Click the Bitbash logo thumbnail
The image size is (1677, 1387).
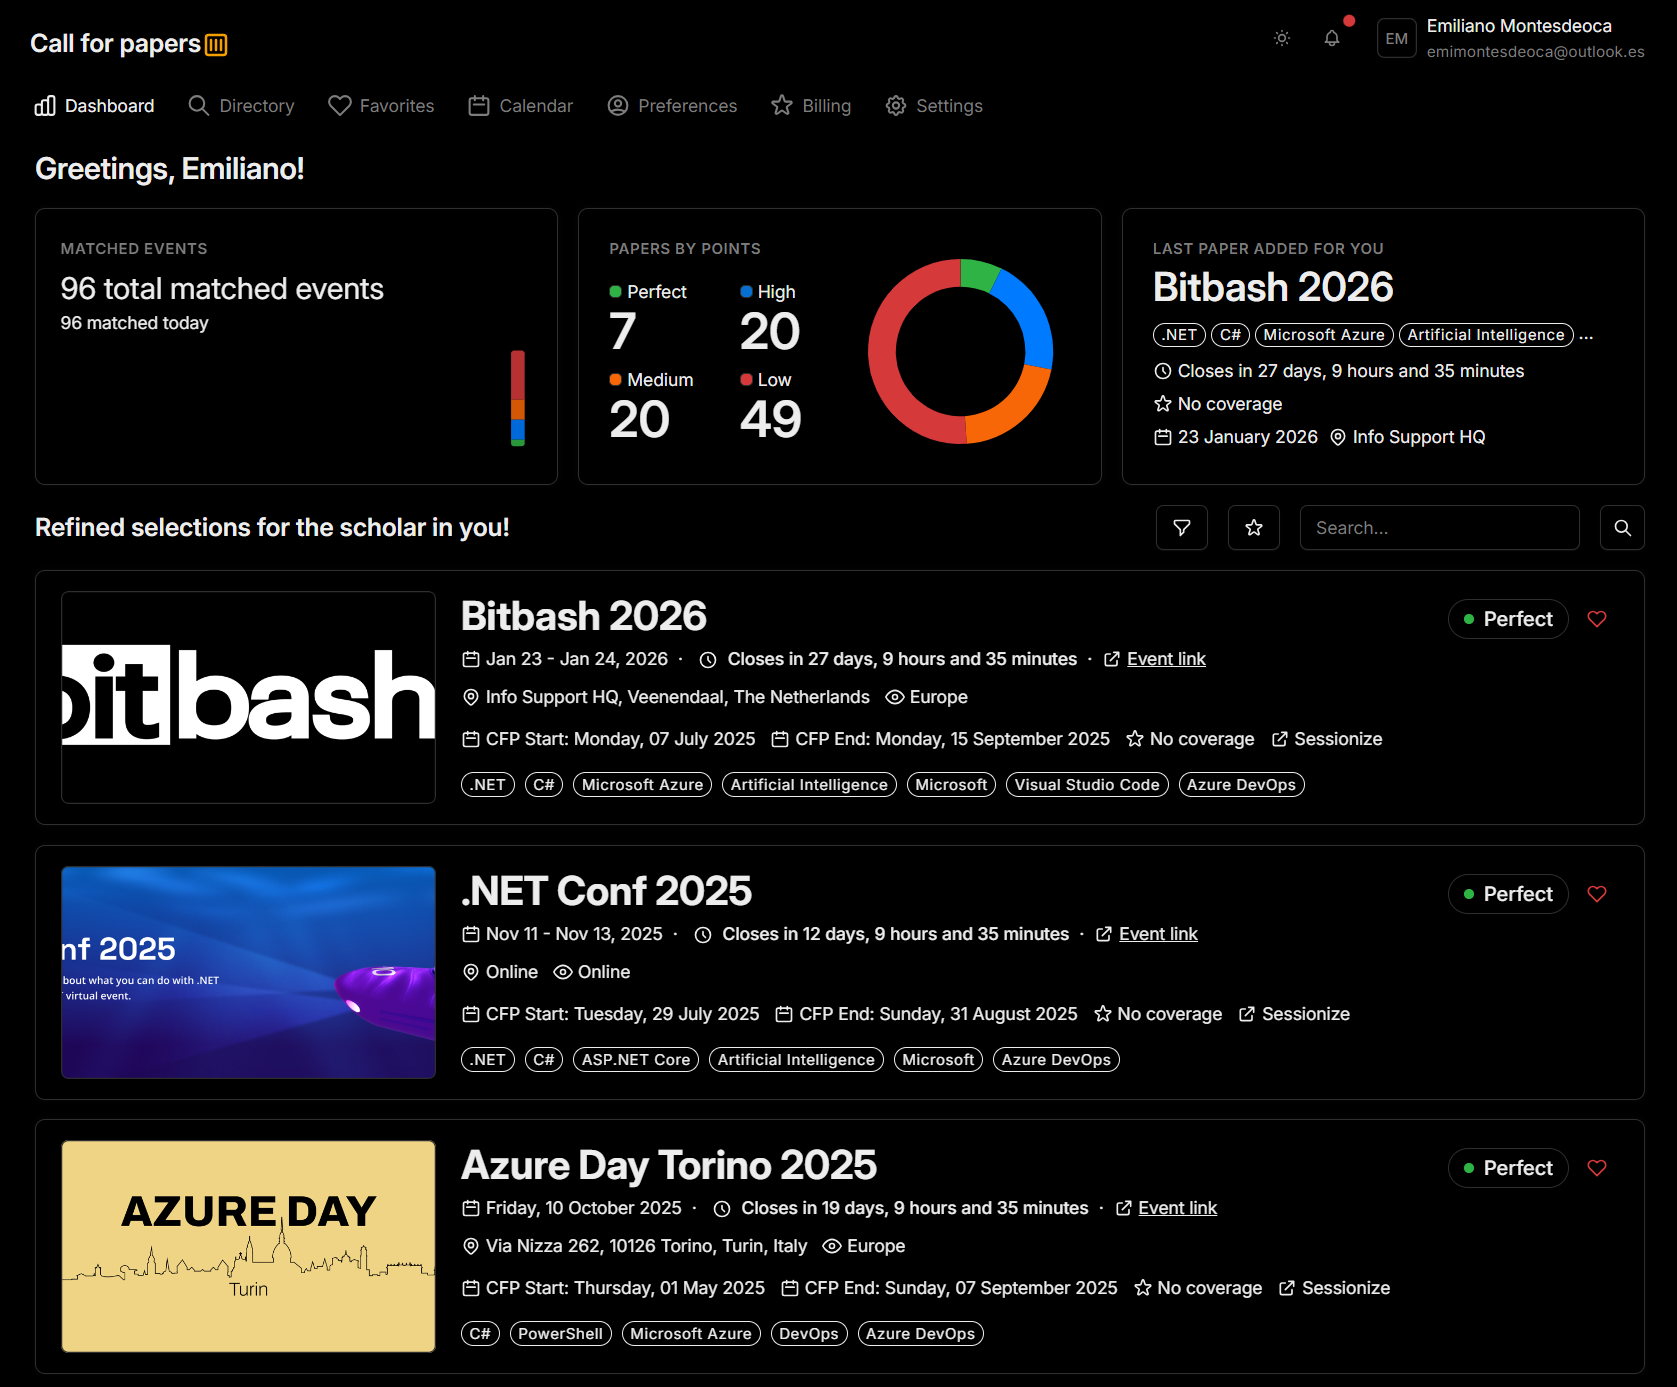pyautogui.click(x=248, y=697)
